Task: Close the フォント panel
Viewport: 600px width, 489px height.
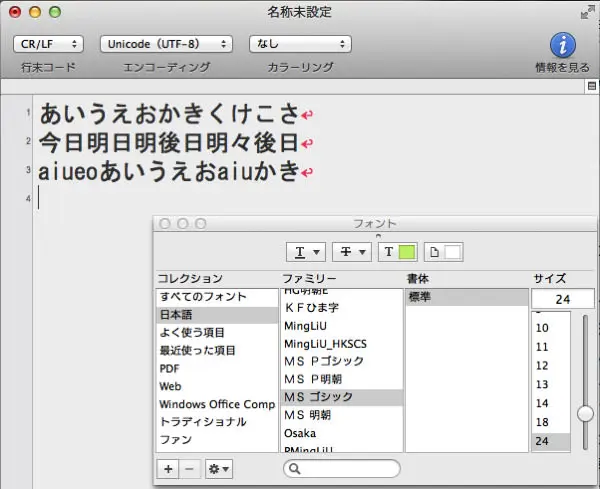Action: (x=165, y=223)
